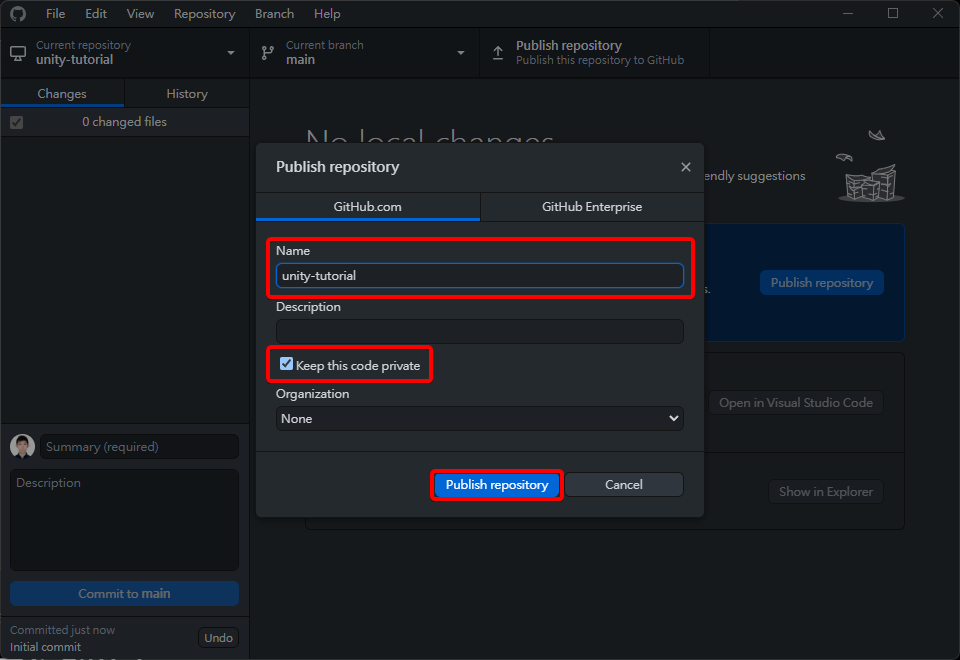960x660 pixels.
Task: Expand the Current repository unity-tutorial dropdown
Action: (125, 53)
